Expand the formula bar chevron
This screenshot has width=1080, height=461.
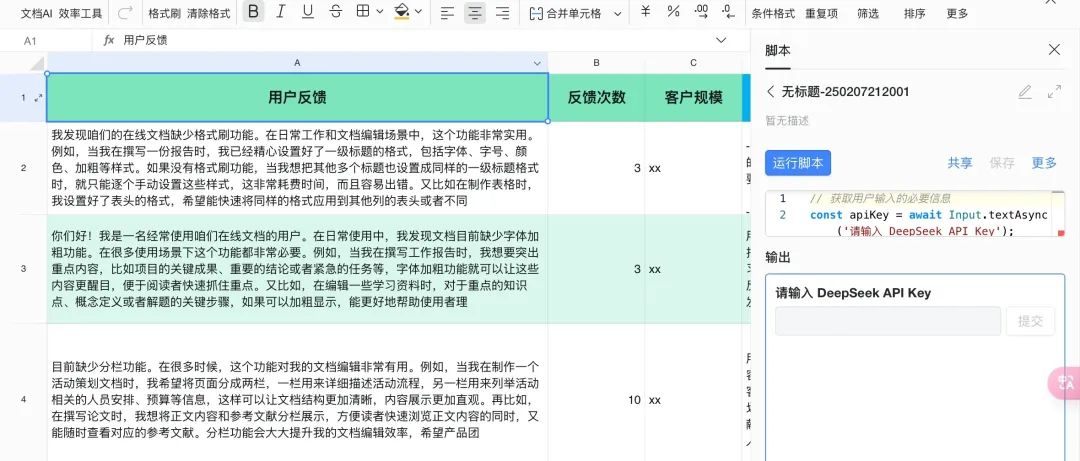(721, 40)
